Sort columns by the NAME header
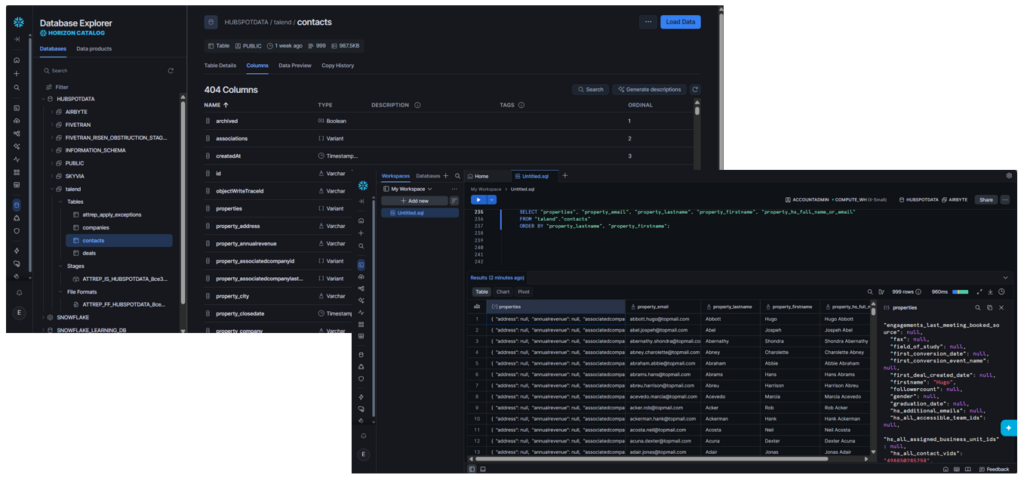Image resolution: width=1024 pixels, height=481 pixels. coord(216,105)
